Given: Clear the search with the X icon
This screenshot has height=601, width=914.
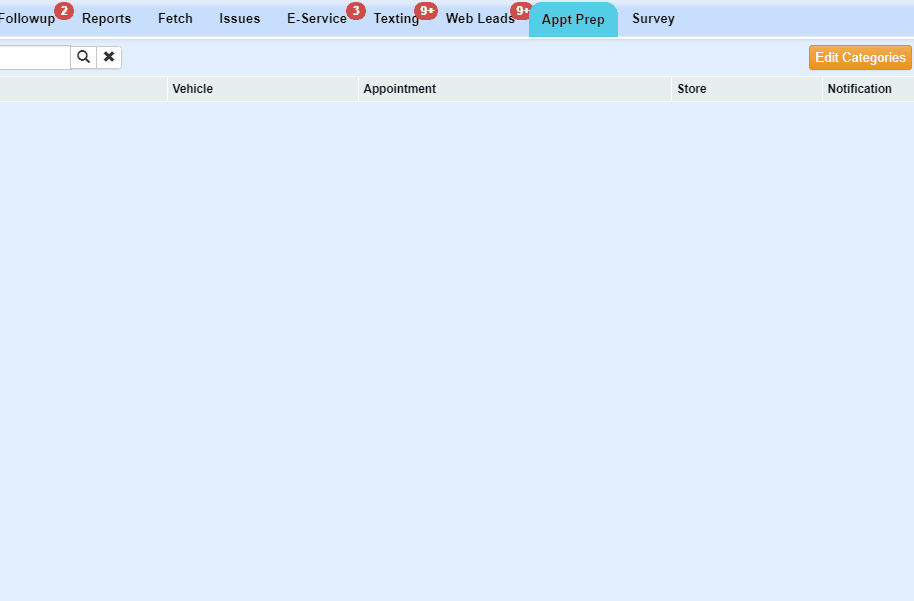Looking at the screenshot, I should point(109,57).
